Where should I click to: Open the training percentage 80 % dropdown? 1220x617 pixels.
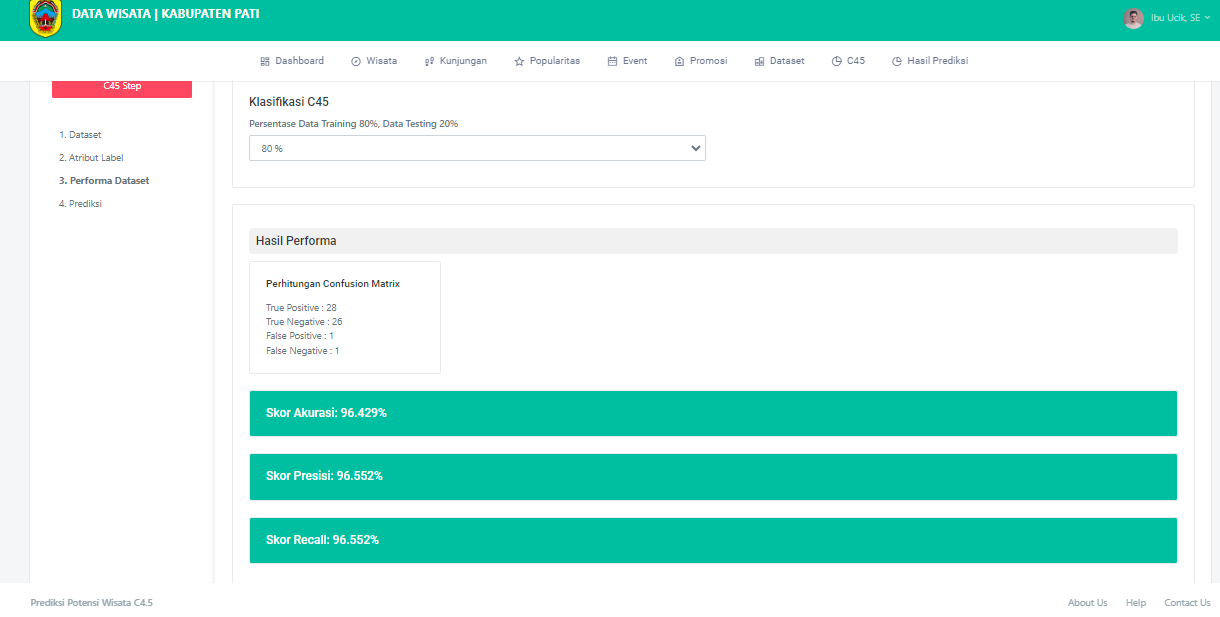point(477,148)
